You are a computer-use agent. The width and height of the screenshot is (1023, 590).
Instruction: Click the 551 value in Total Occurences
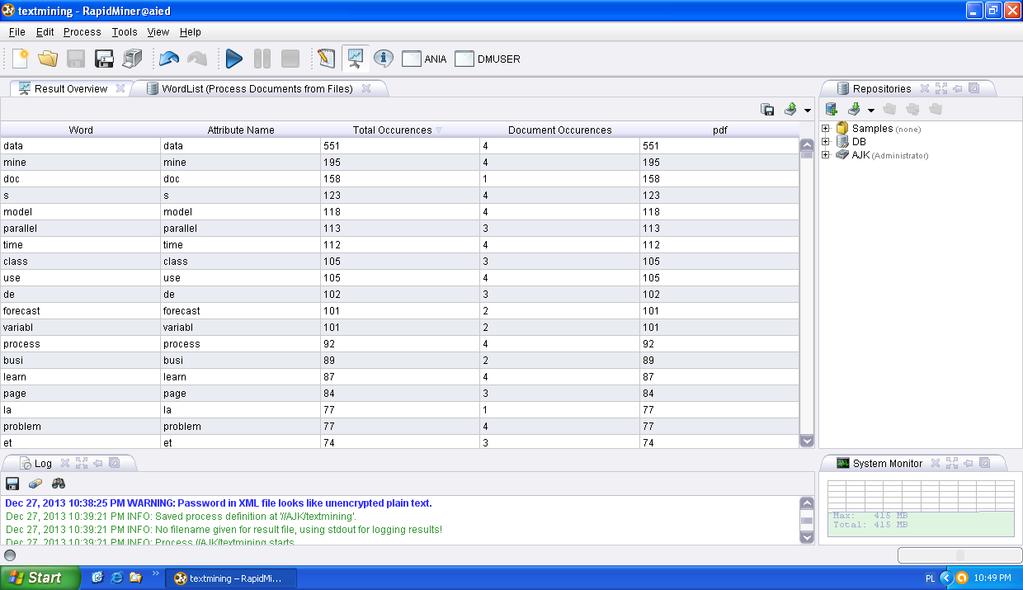[400, 146]
